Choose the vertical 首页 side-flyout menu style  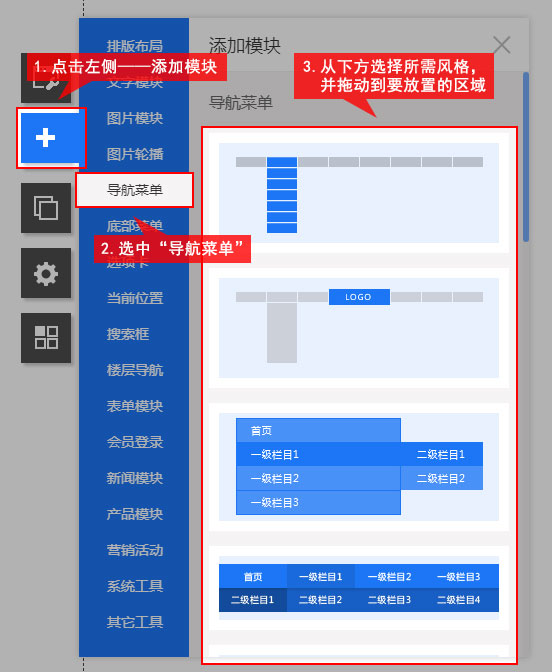(359, 467)
